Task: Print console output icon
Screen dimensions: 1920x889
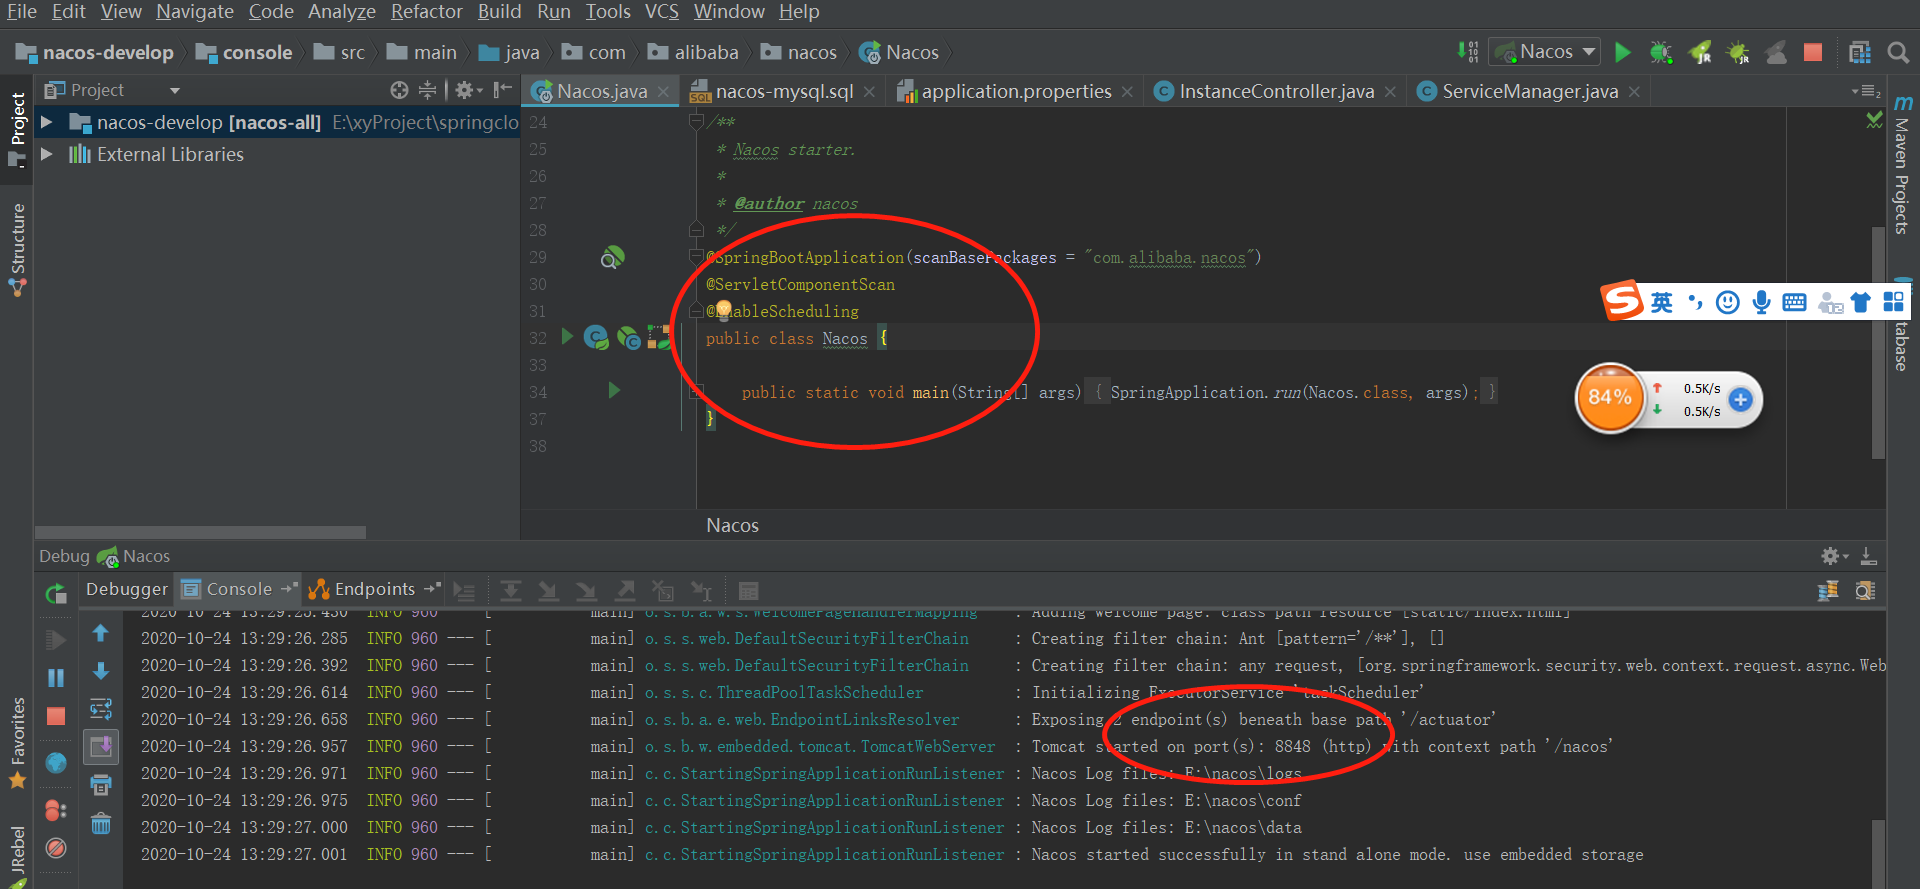Action: tap(101, 785)
